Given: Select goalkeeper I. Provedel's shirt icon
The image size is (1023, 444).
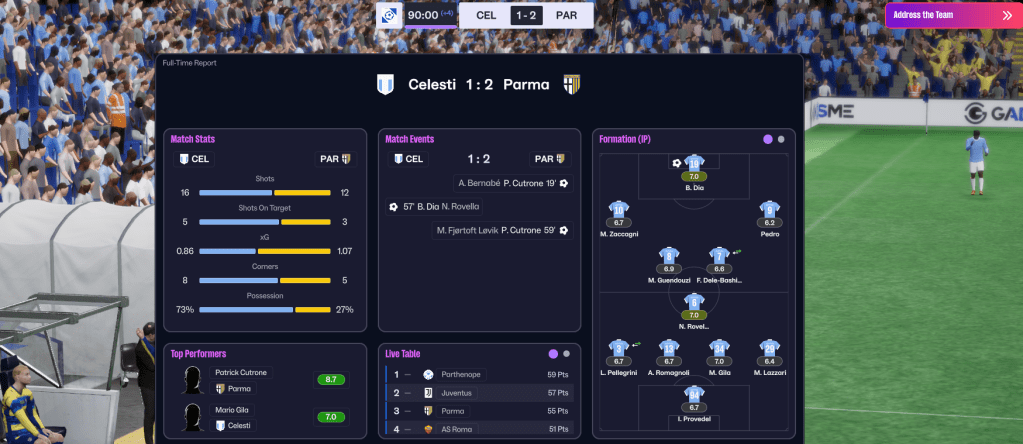Looking at the screenshot, I should [694, 395].
